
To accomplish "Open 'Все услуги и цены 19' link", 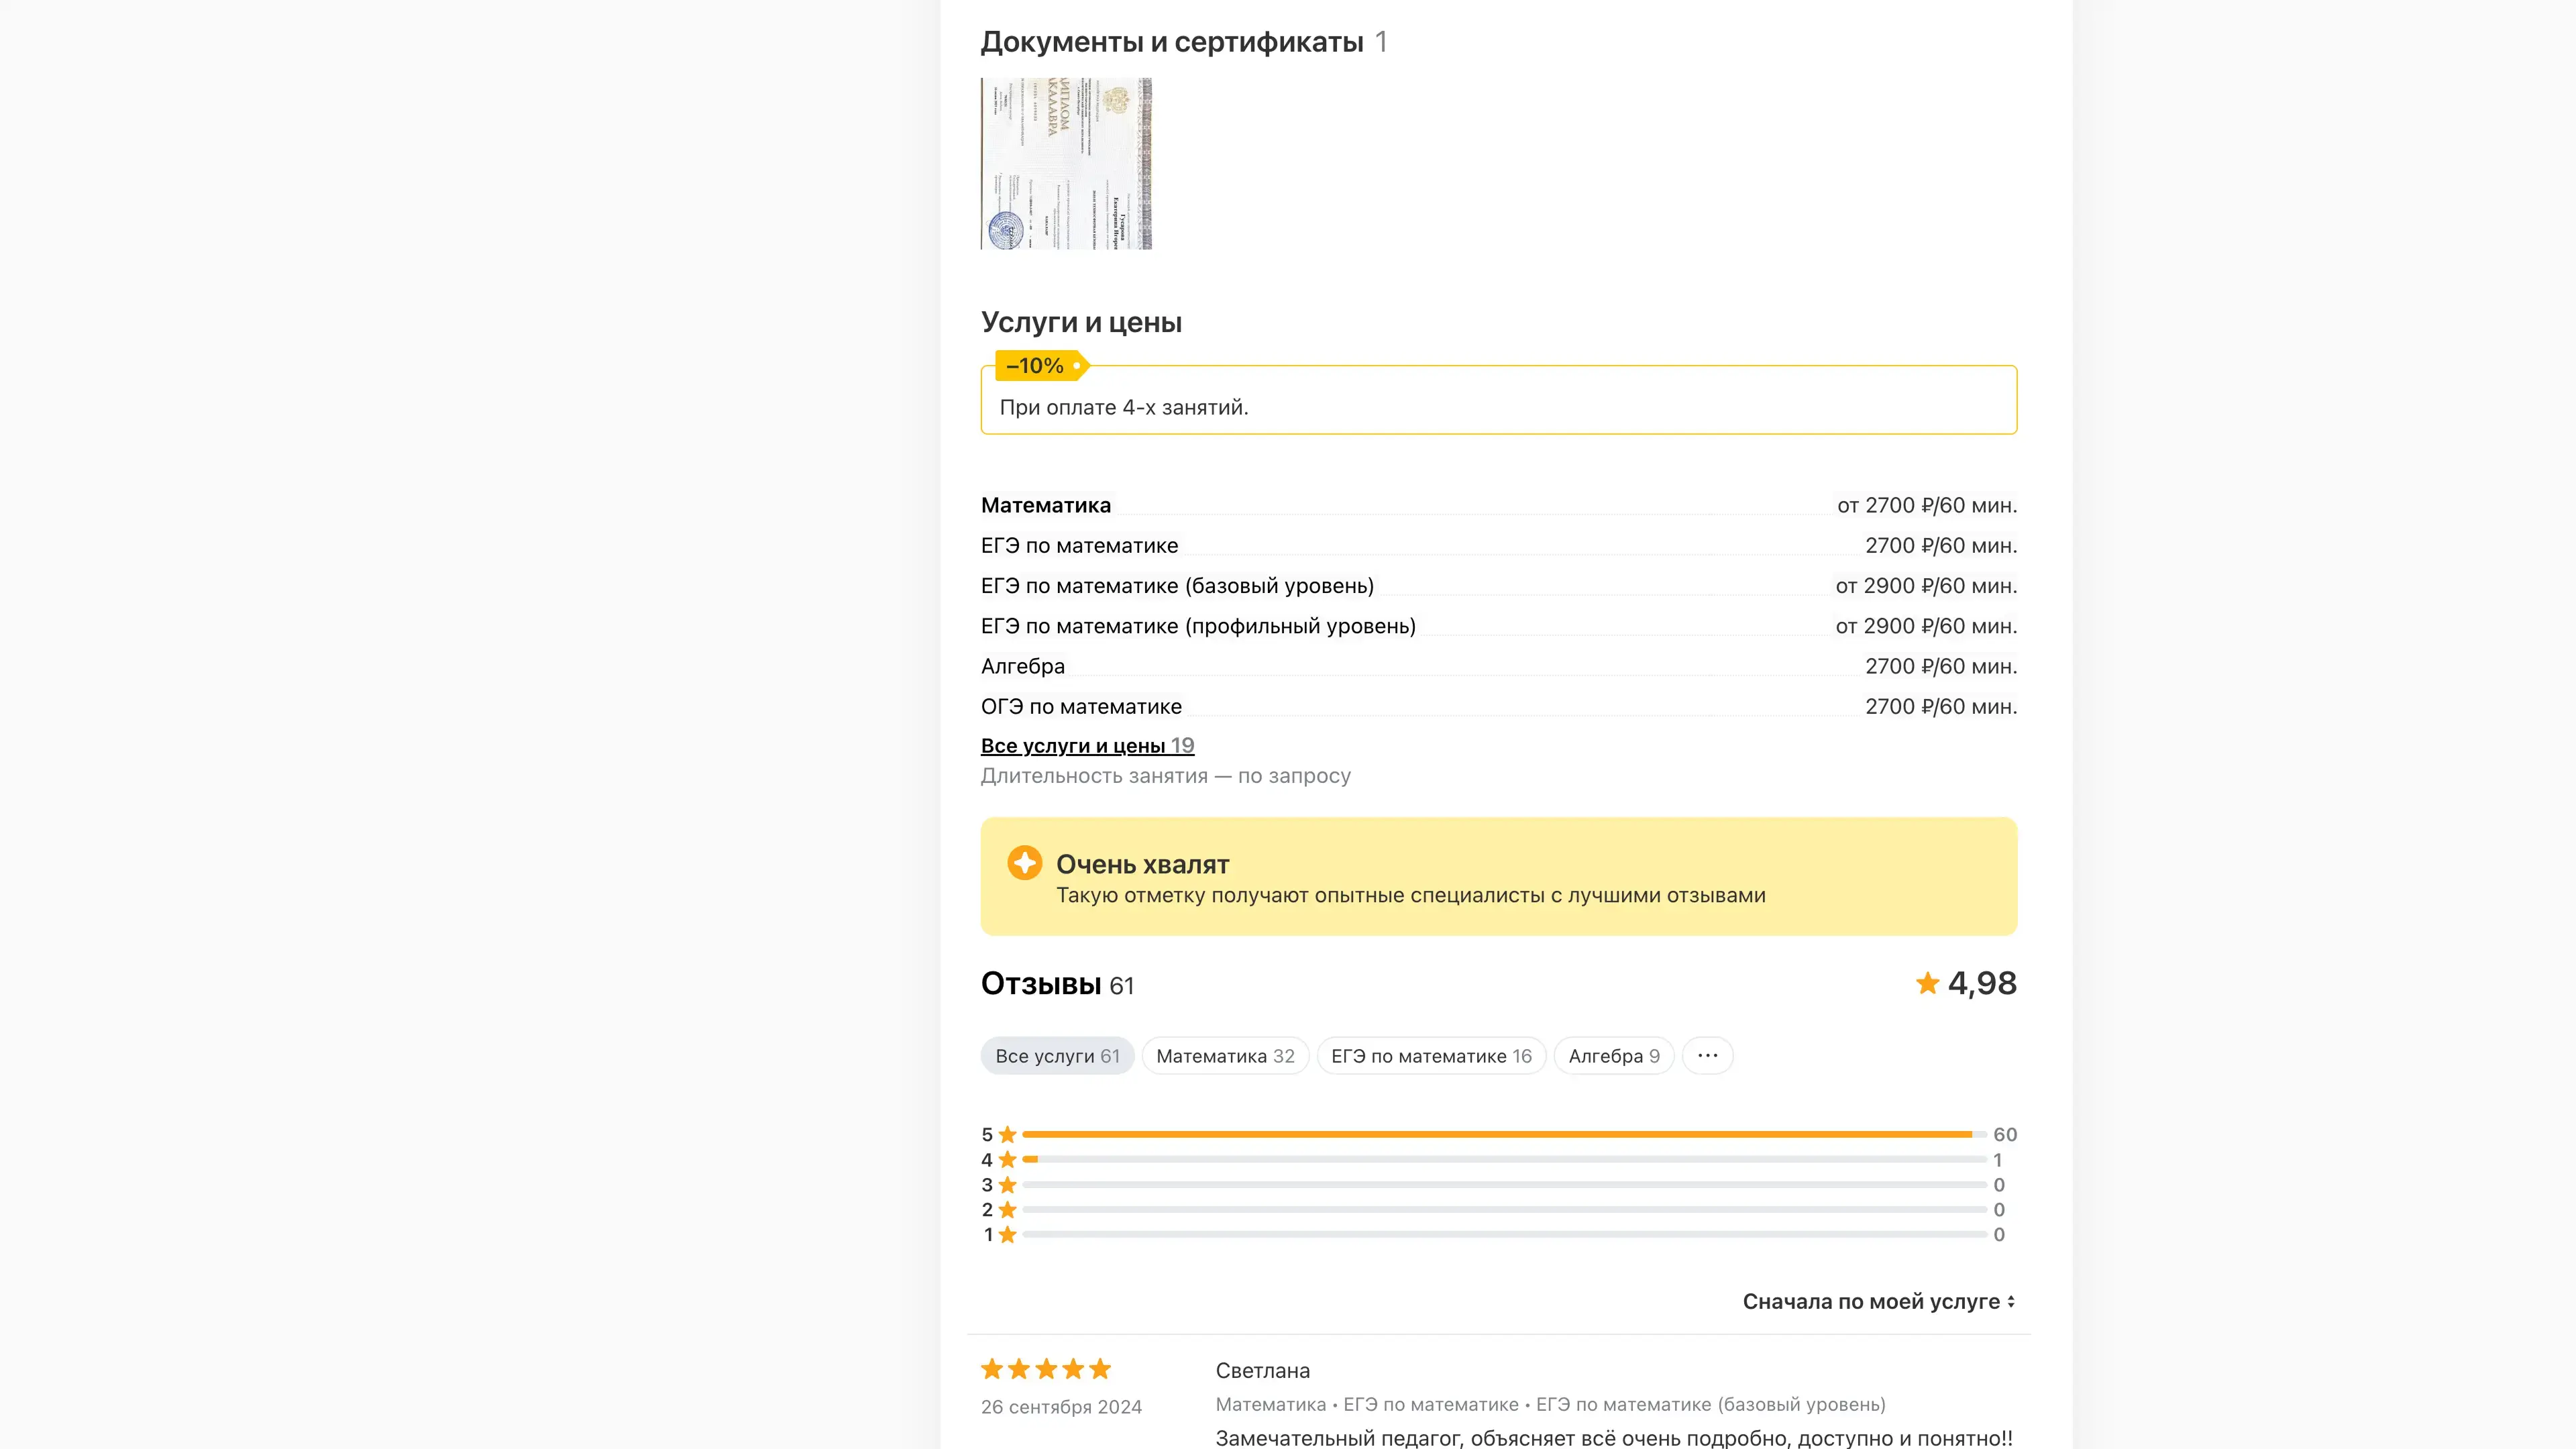I will 1087,746.
